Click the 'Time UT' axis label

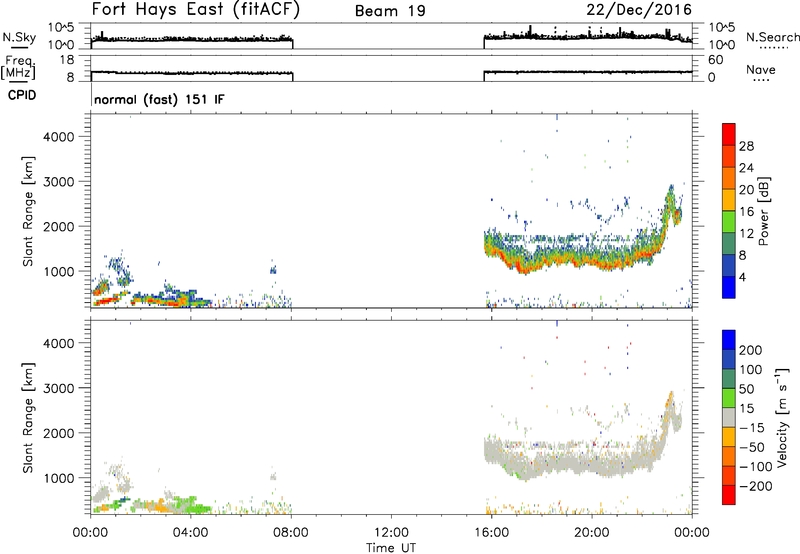coord(391,548)
